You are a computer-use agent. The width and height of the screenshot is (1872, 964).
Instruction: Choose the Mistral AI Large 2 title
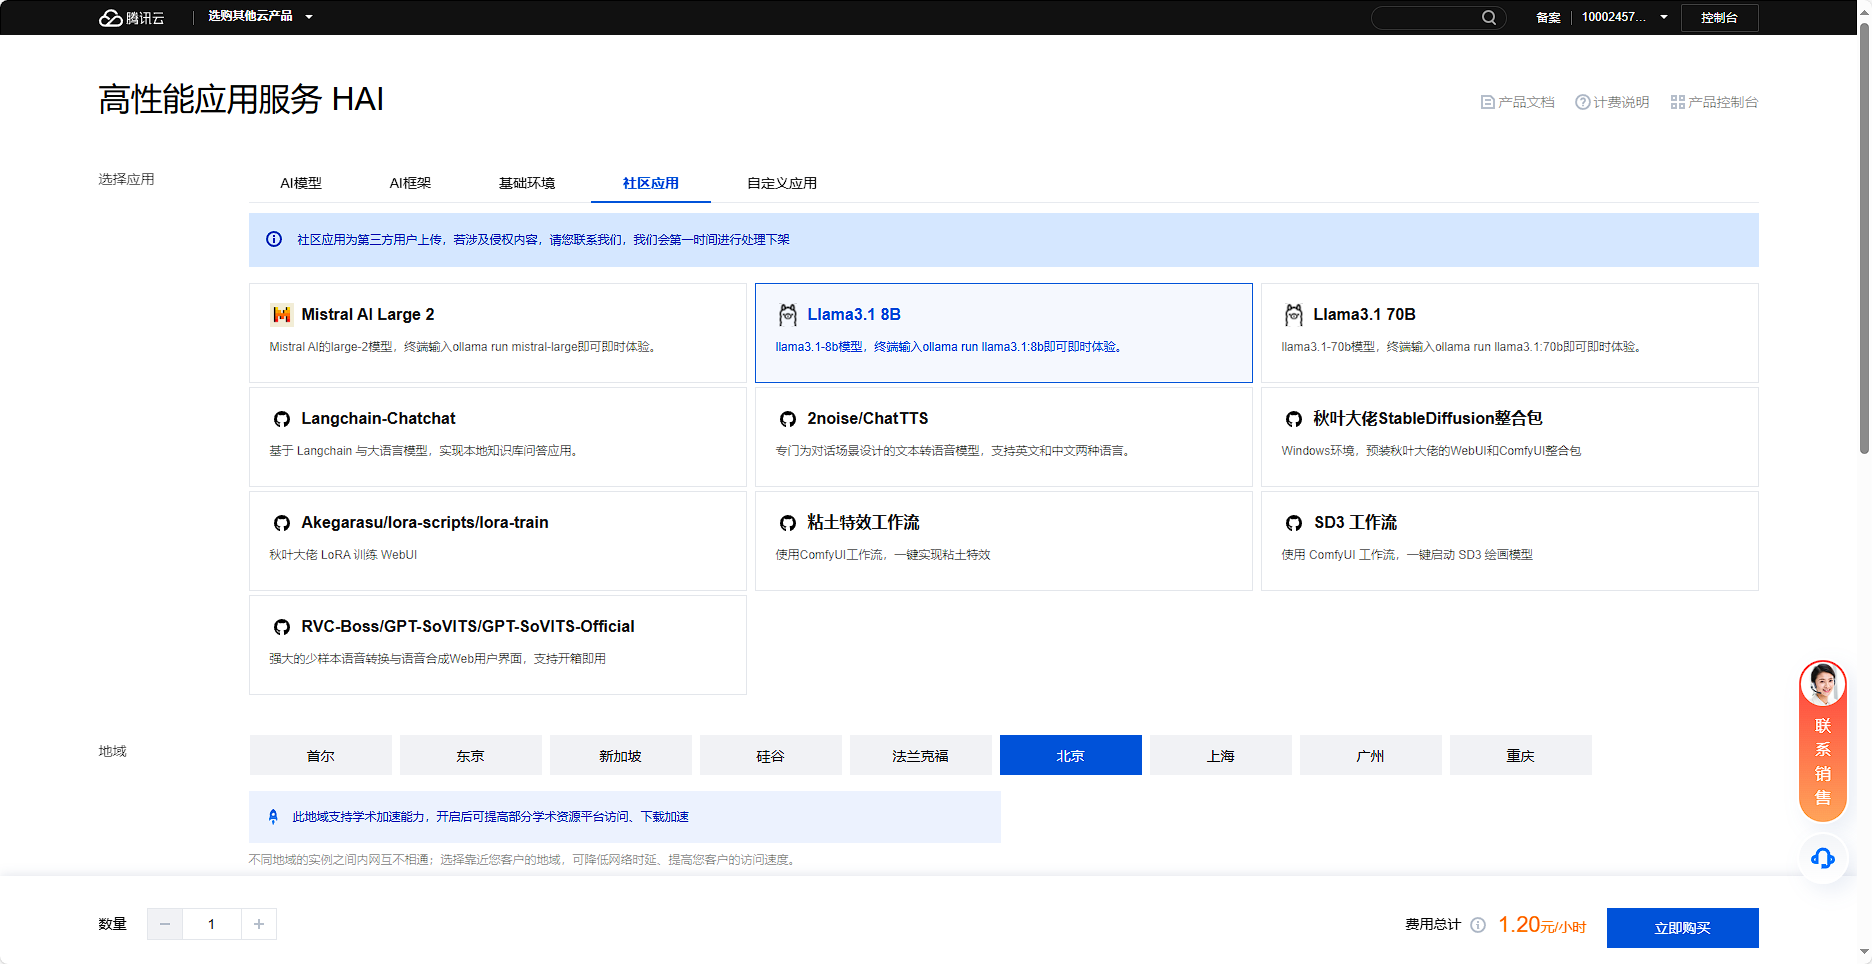coord(368,314)
